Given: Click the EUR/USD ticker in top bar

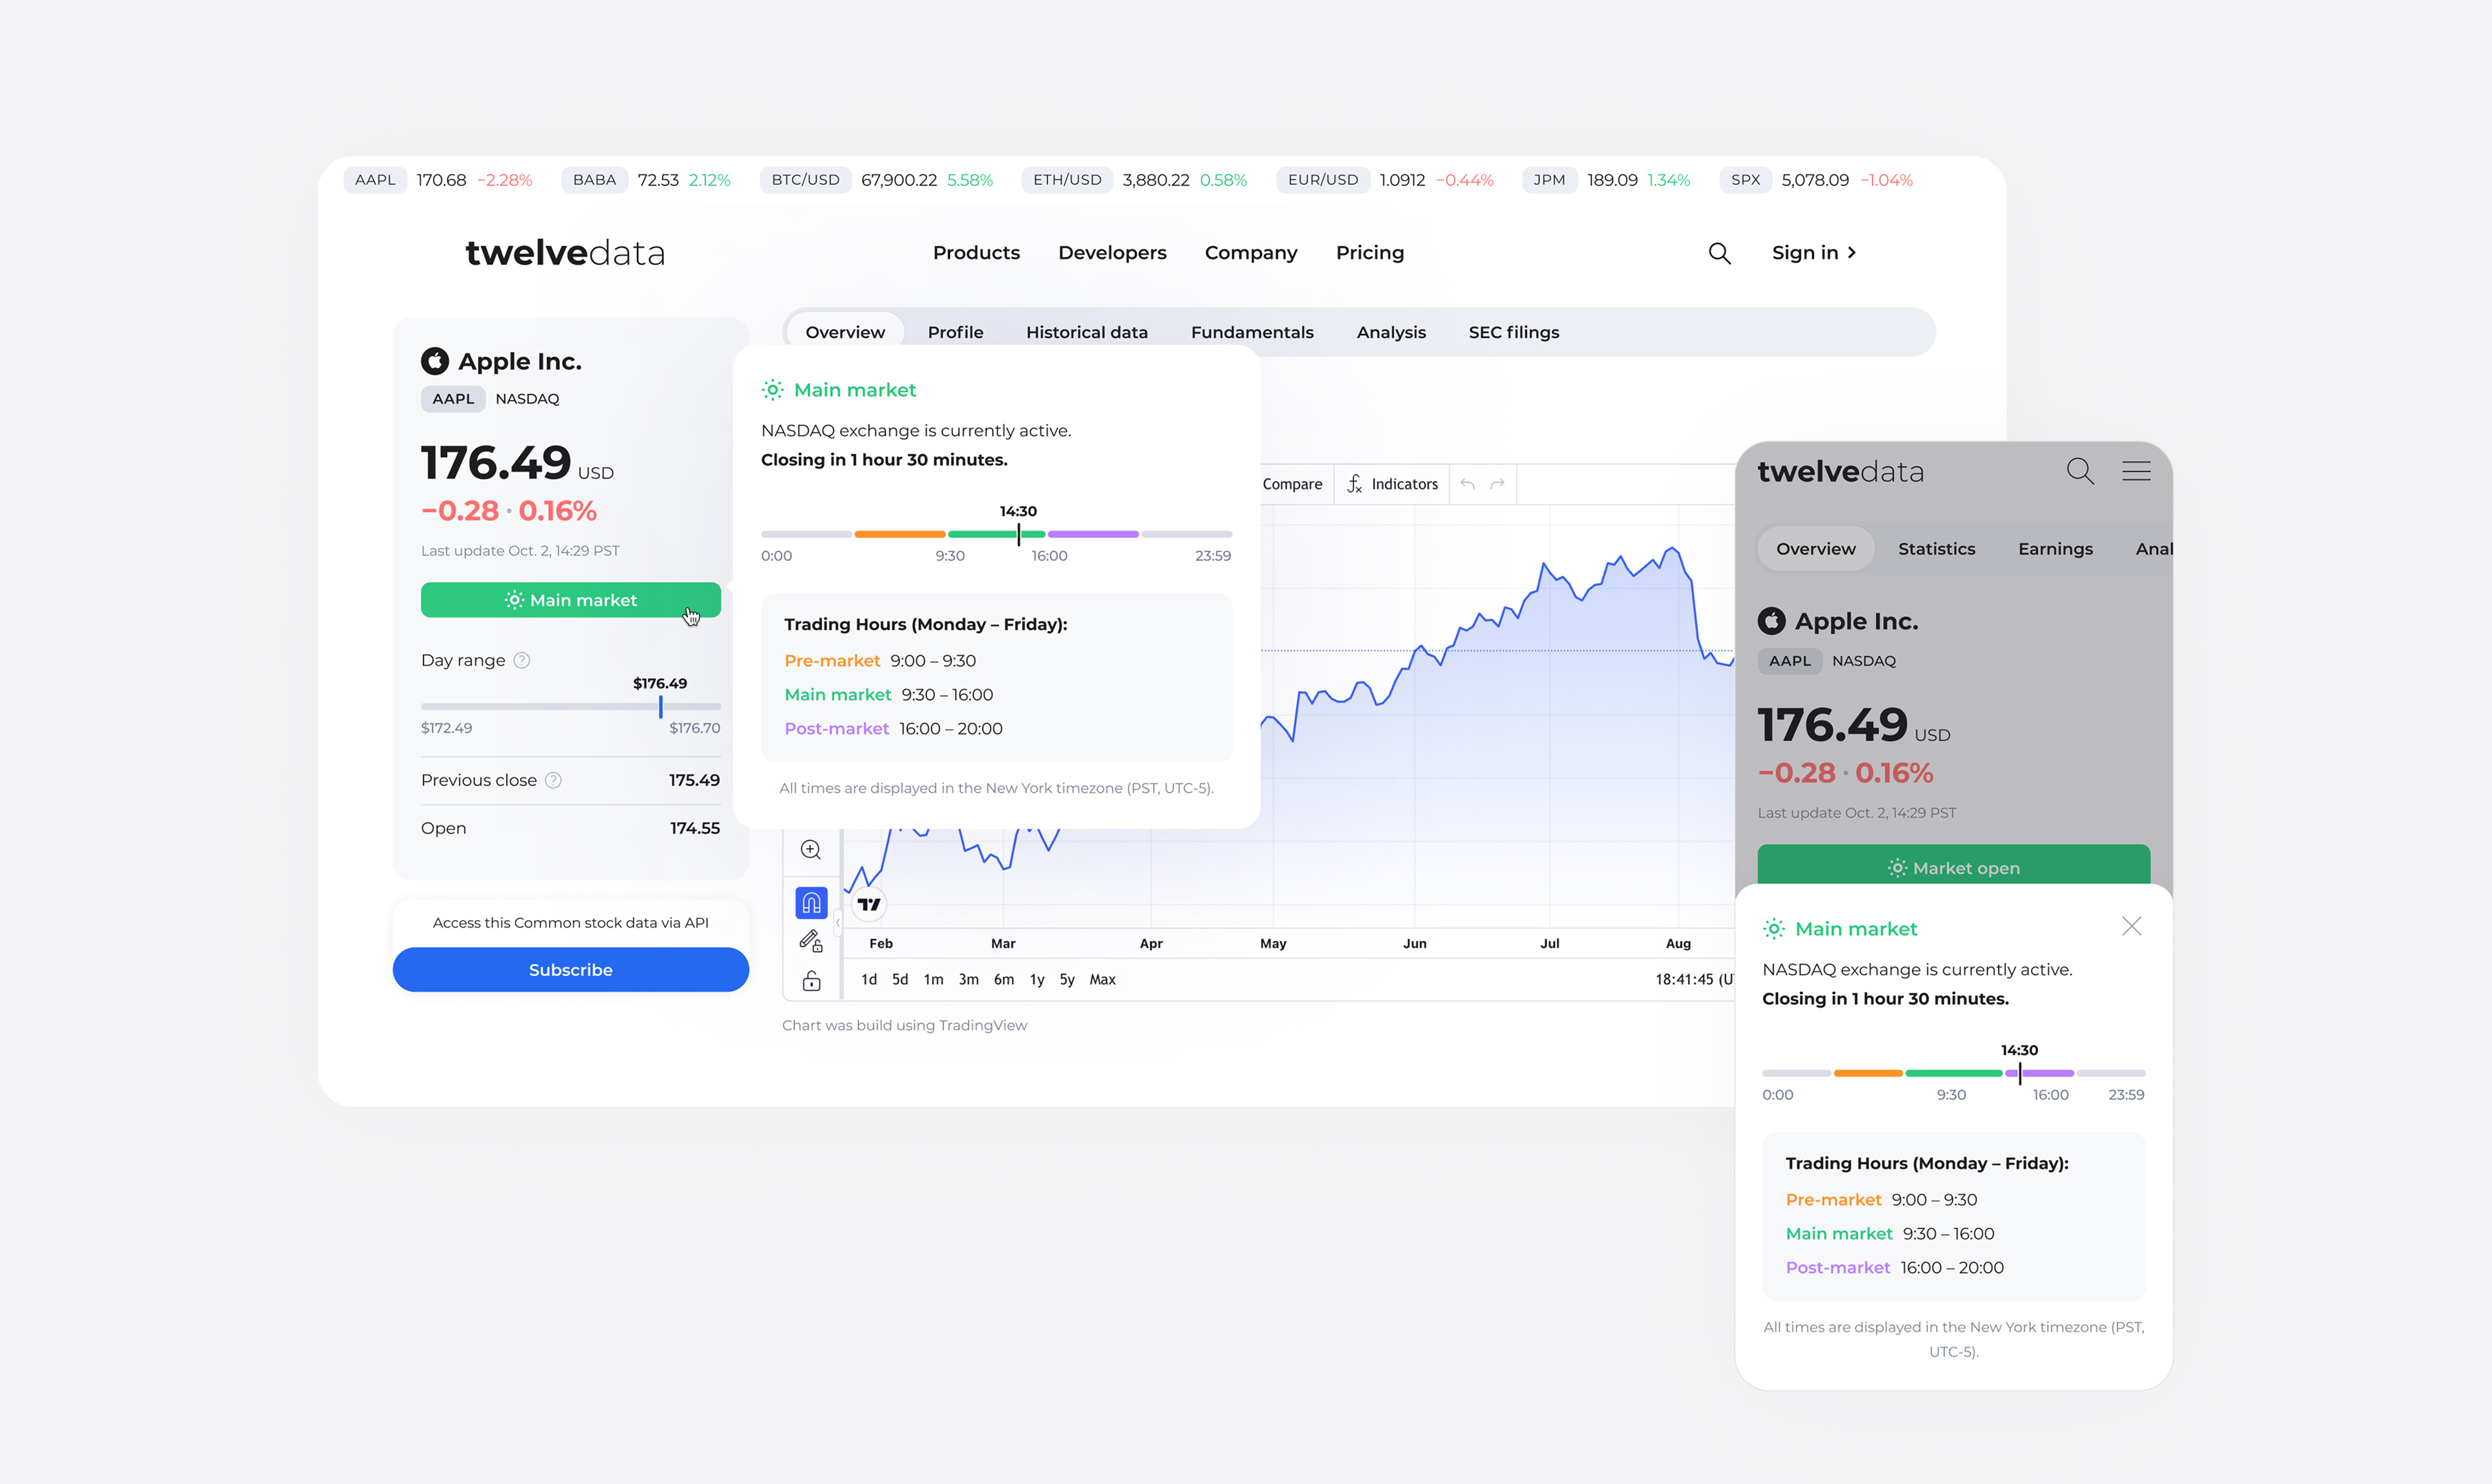Looking at the screenshot, I should pos(1323,180).
